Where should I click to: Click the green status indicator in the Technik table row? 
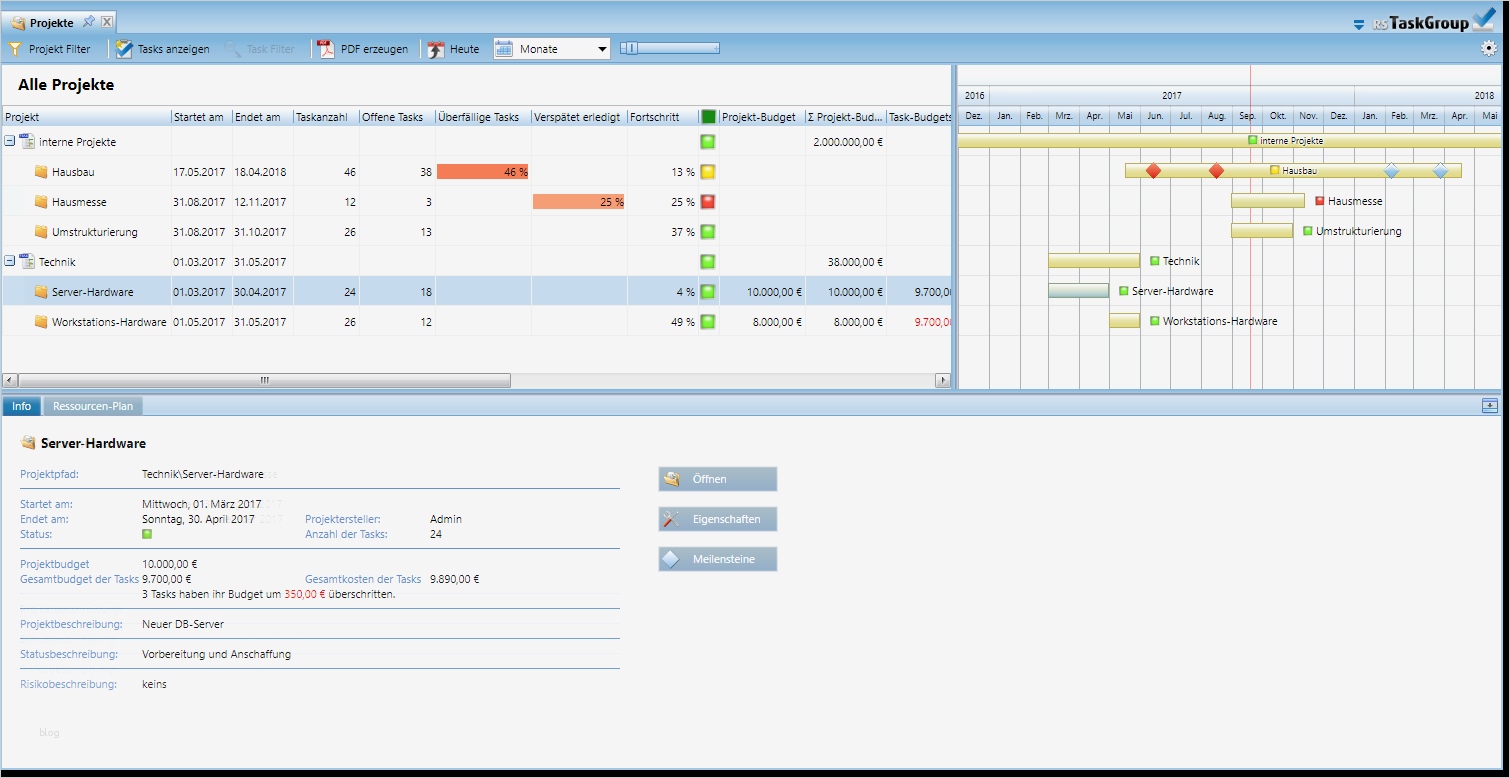708,262
